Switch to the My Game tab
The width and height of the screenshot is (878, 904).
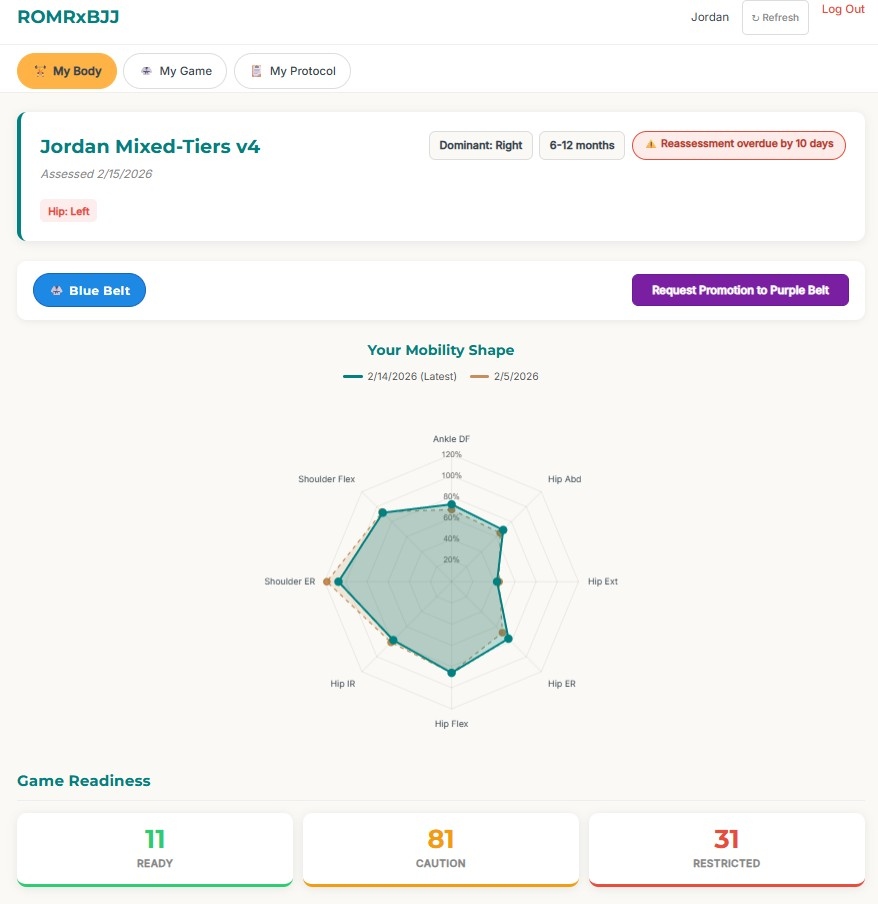click(174, 71)
